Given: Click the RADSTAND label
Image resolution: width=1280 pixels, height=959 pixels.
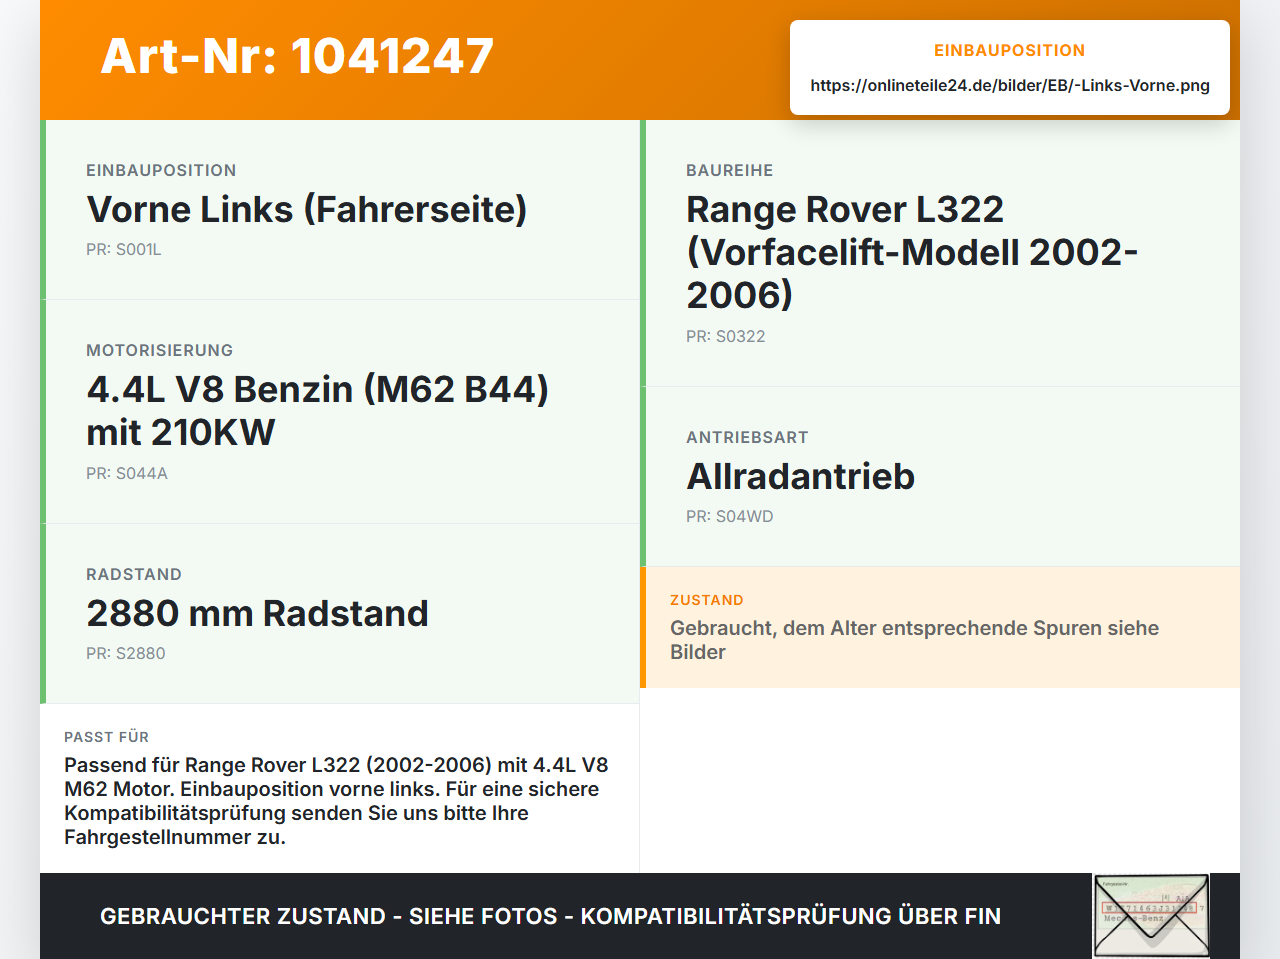Looking at the screenshot, I should 134,574.
